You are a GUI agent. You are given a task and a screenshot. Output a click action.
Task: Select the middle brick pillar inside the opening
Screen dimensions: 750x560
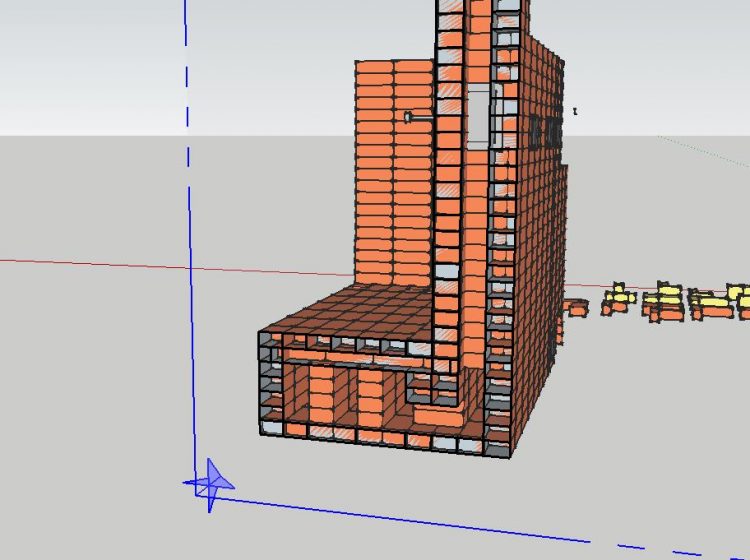[371, 395]
